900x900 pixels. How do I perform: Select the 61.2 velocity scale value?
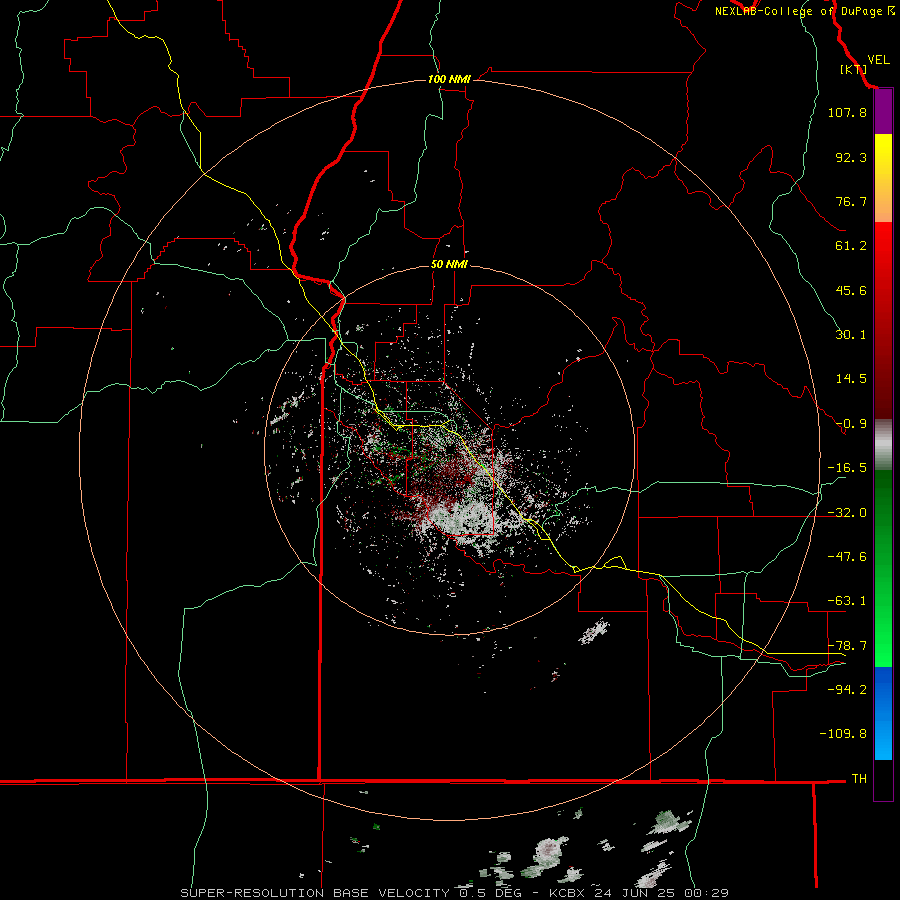click(851, 246)
